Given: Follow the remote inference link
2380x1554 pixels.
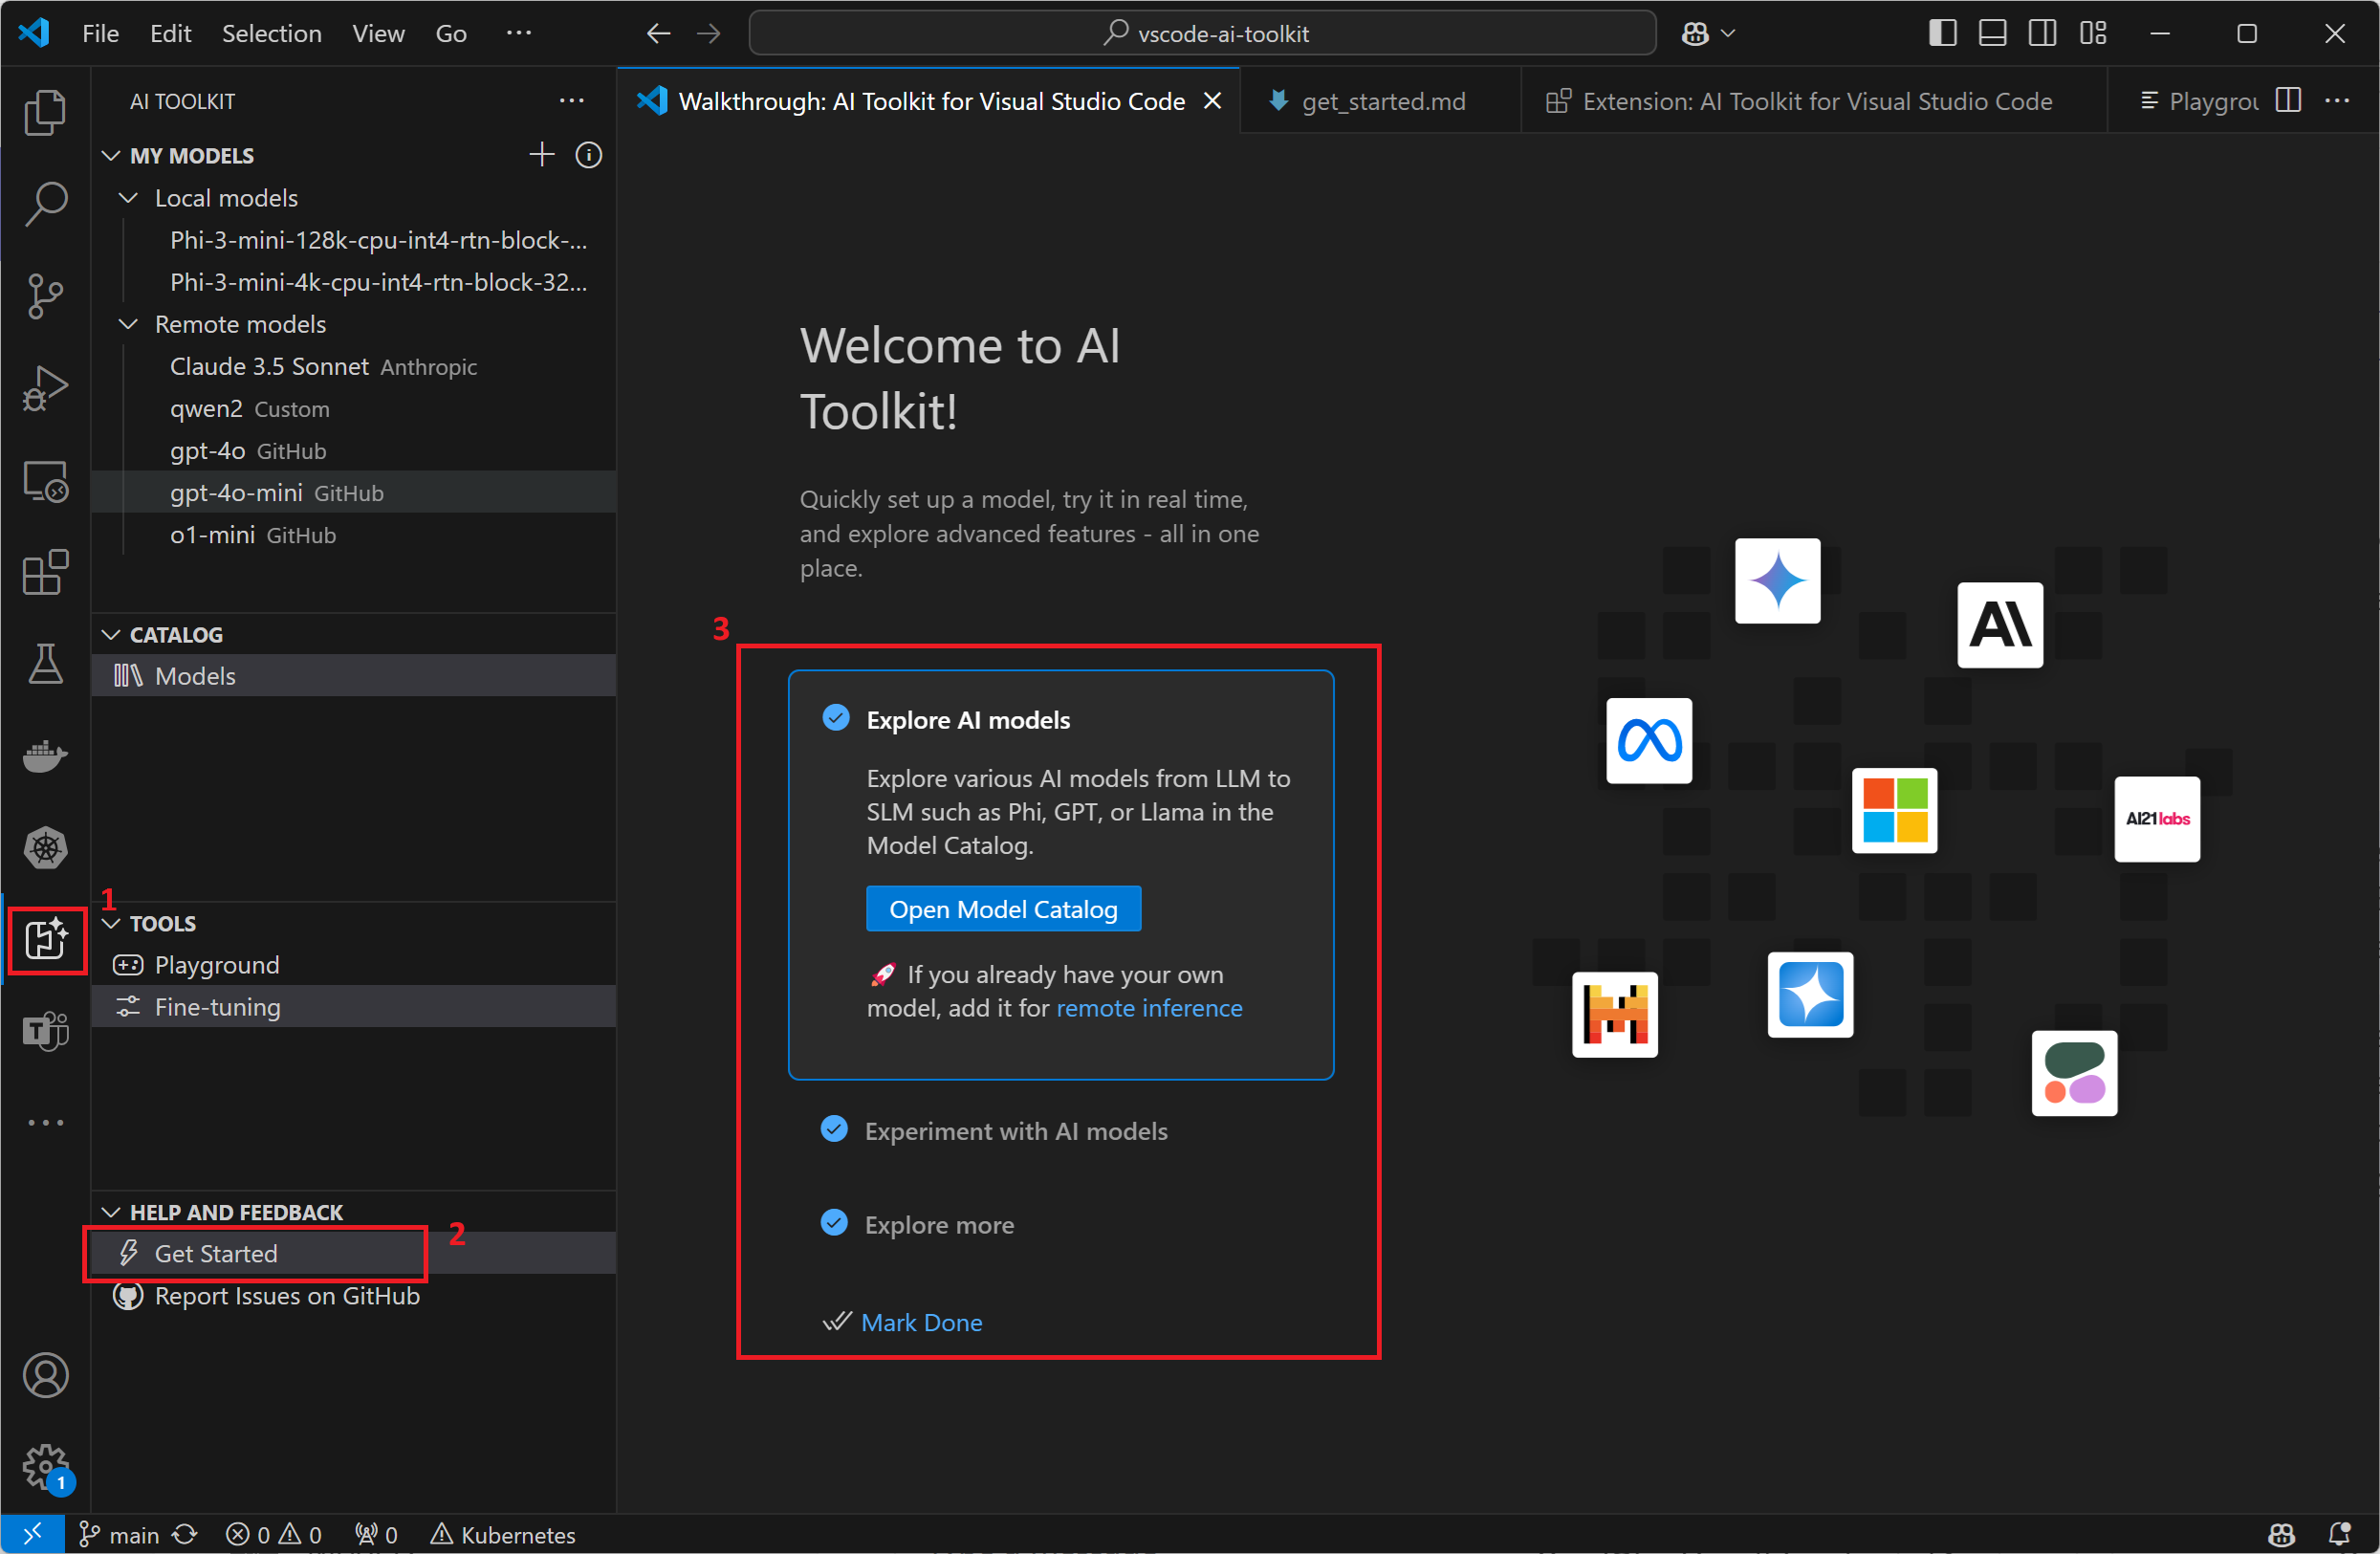Looking at the screenshot, I should click(1148, 1007).
